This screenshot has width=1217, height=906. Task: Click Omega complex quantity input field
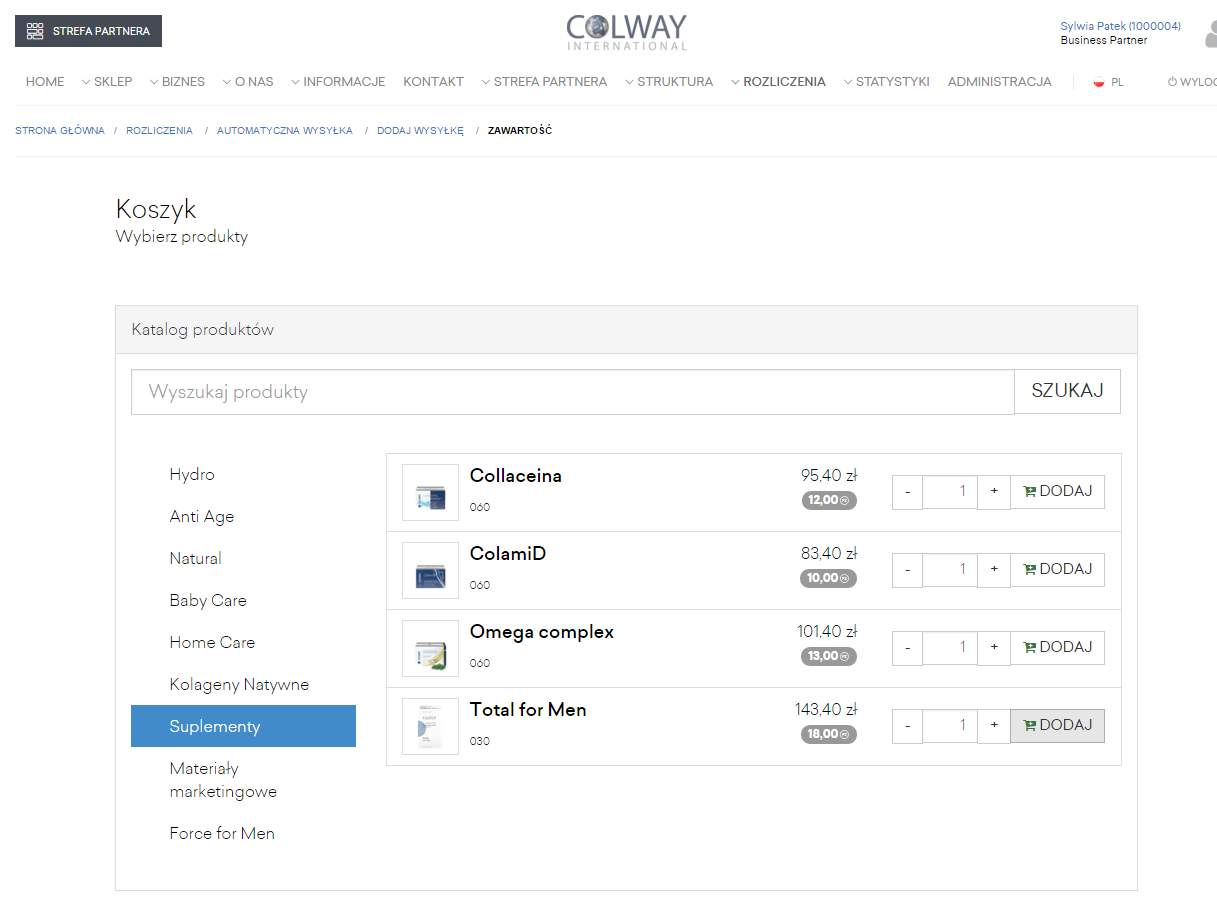[x=950, y=648]
